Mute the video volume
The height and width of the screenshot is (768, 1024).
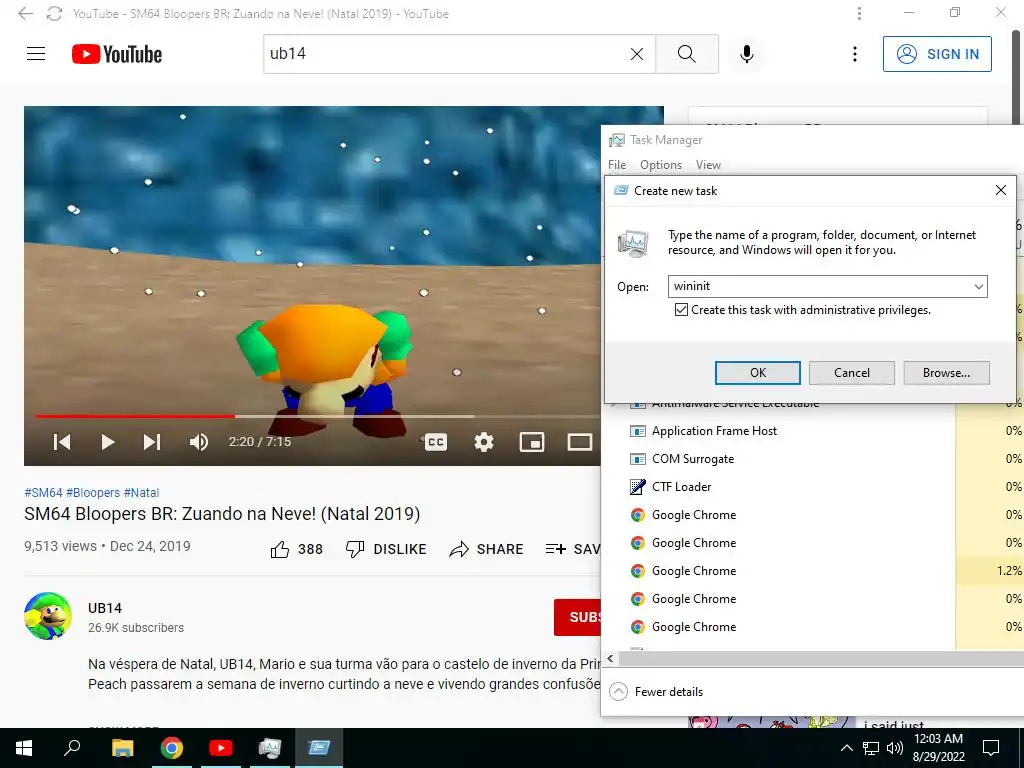[x=199, y=442]
